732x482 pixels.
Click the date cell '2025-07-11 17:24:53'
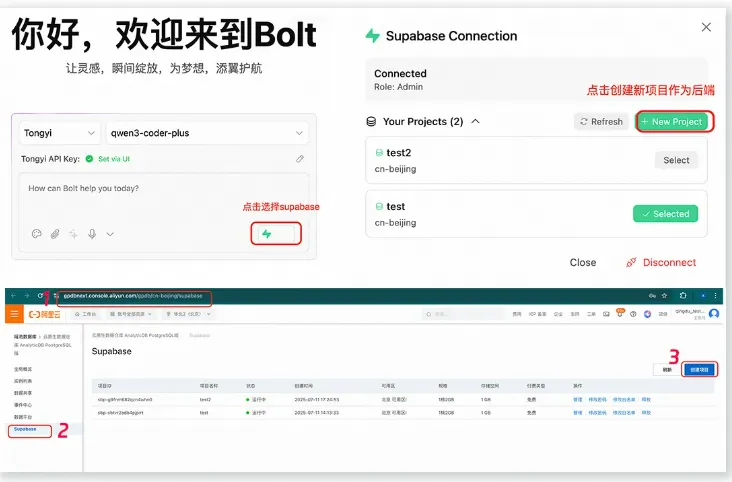tap(317, 400)
